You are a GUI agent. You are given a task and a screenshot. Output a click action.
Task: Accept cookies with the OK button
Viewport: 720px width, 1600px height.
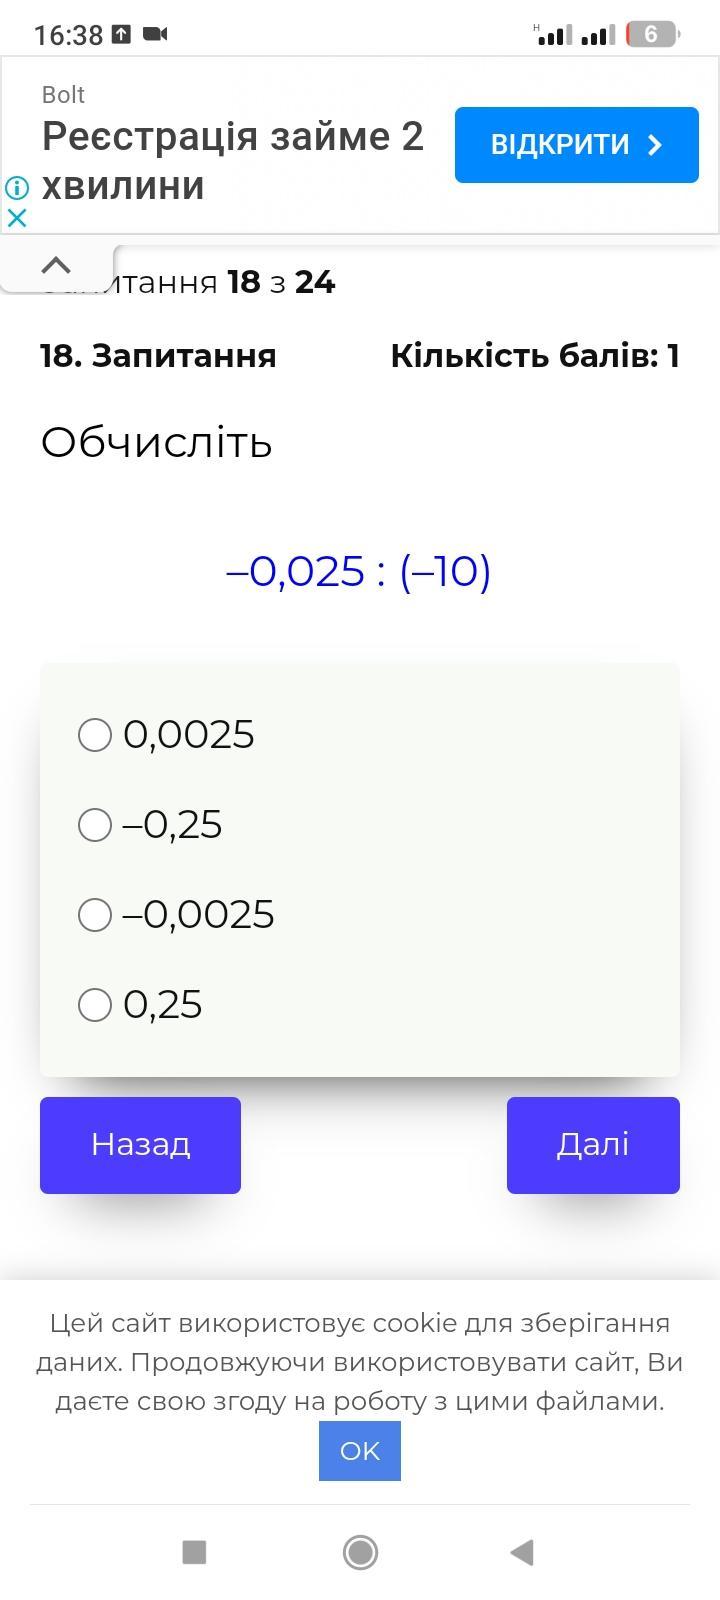[x=360, y=1451]
